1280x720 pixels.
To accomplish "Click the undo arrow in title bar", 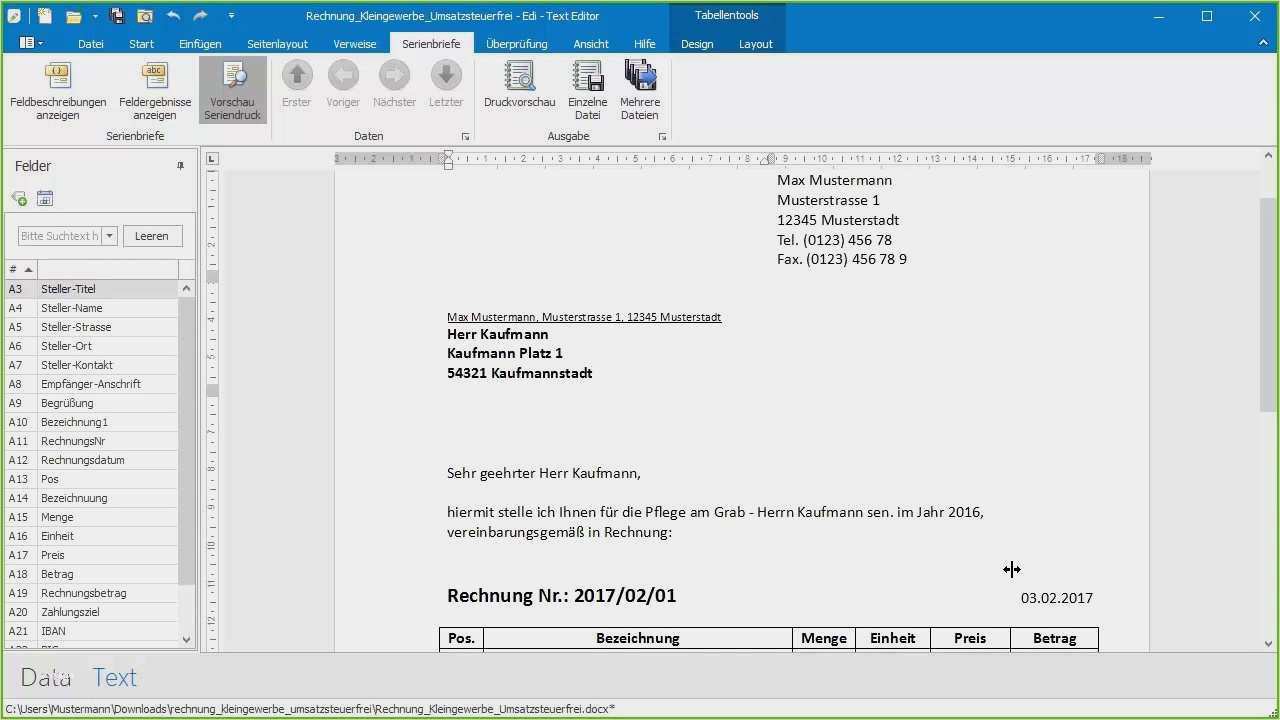I will (174, 16).
